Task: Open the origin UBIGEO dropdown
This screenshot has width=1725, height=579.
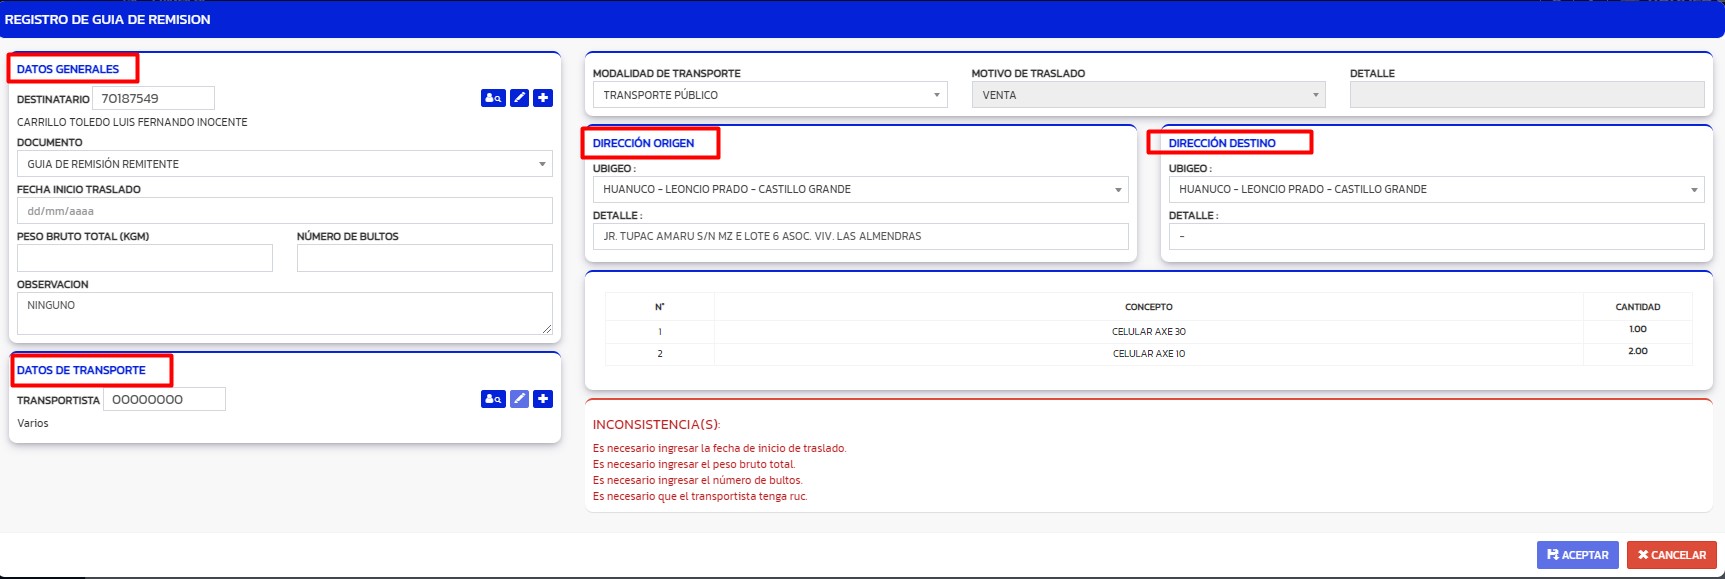Action: 860,189
